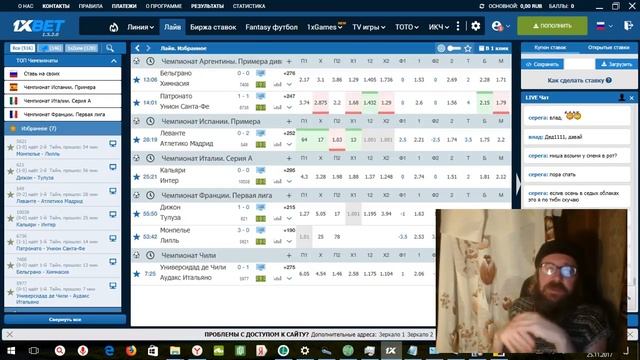
Task: Show statistics chart for Леванте match
Action: point(278,144)
